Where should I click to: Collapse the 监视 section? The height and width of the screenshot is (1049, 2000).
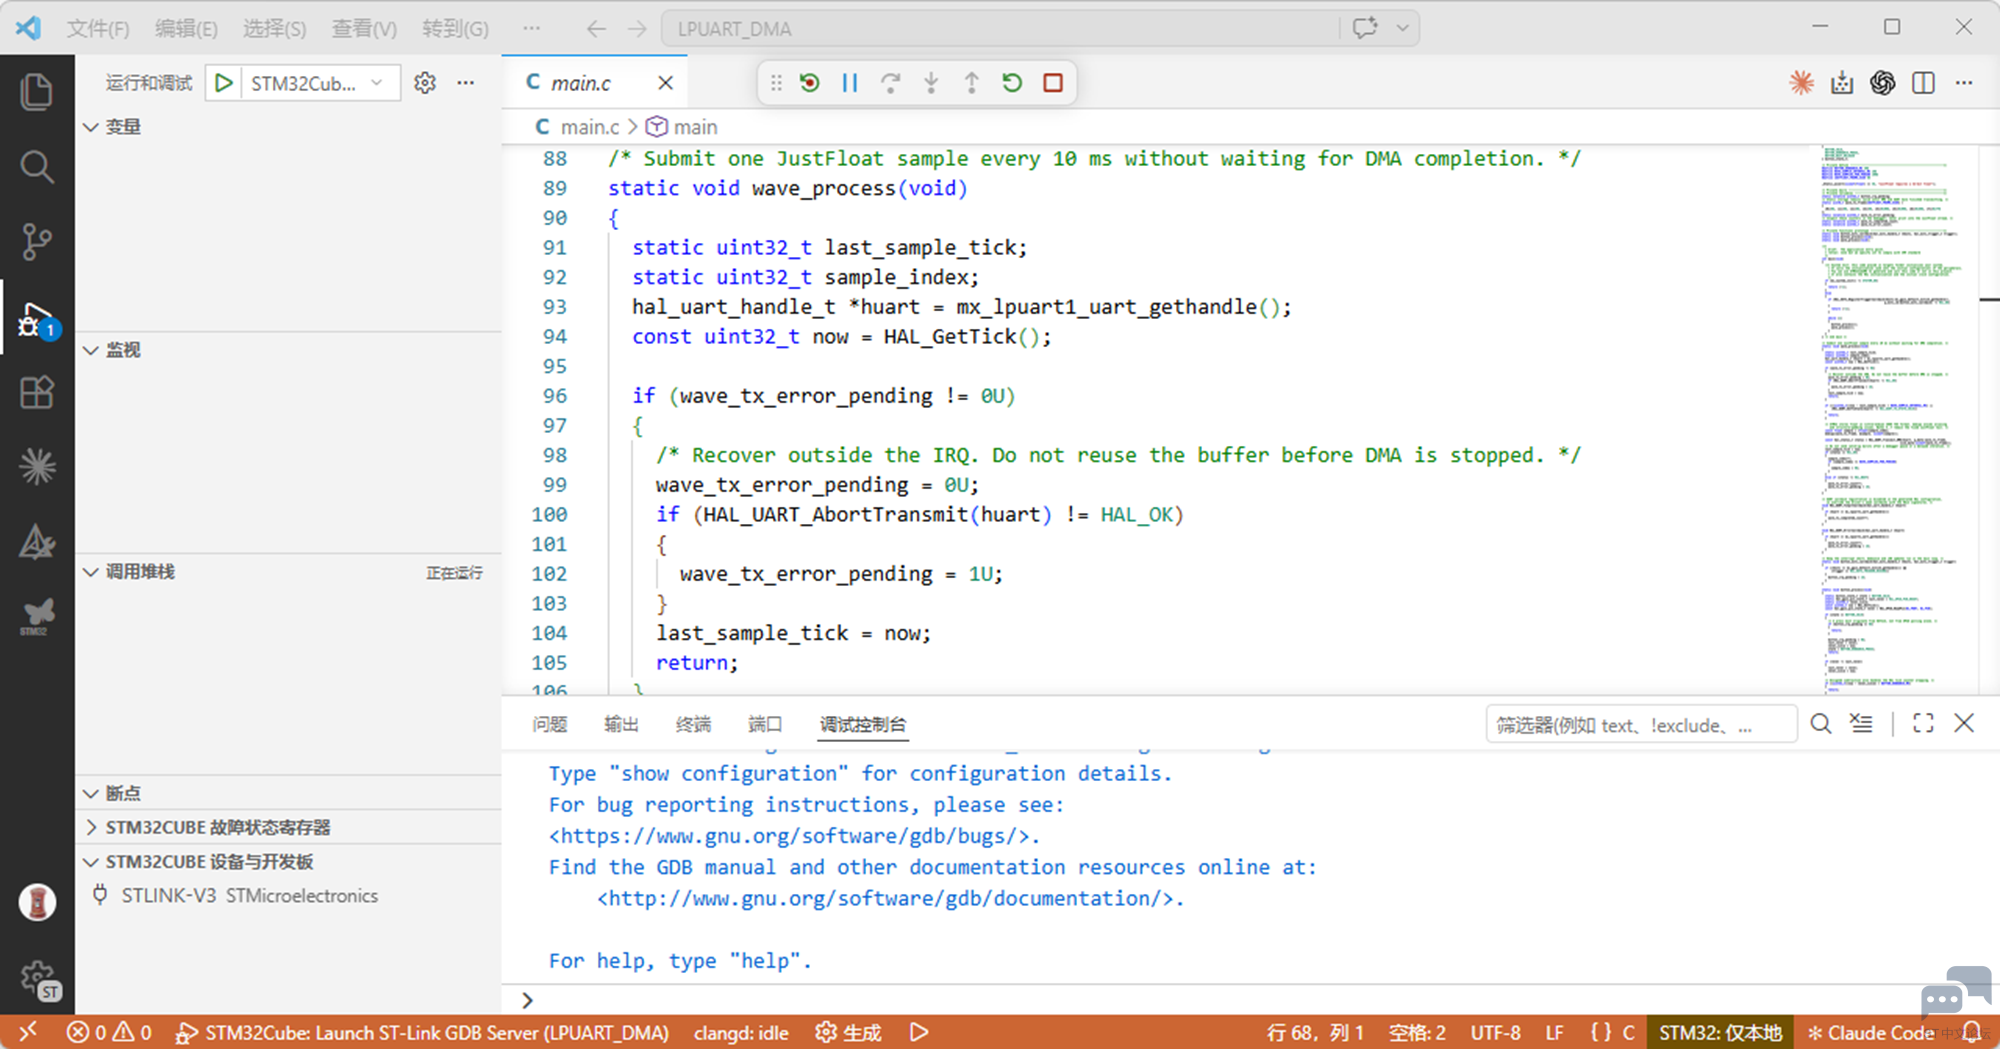pyautogui.click(x=91, y=350)
